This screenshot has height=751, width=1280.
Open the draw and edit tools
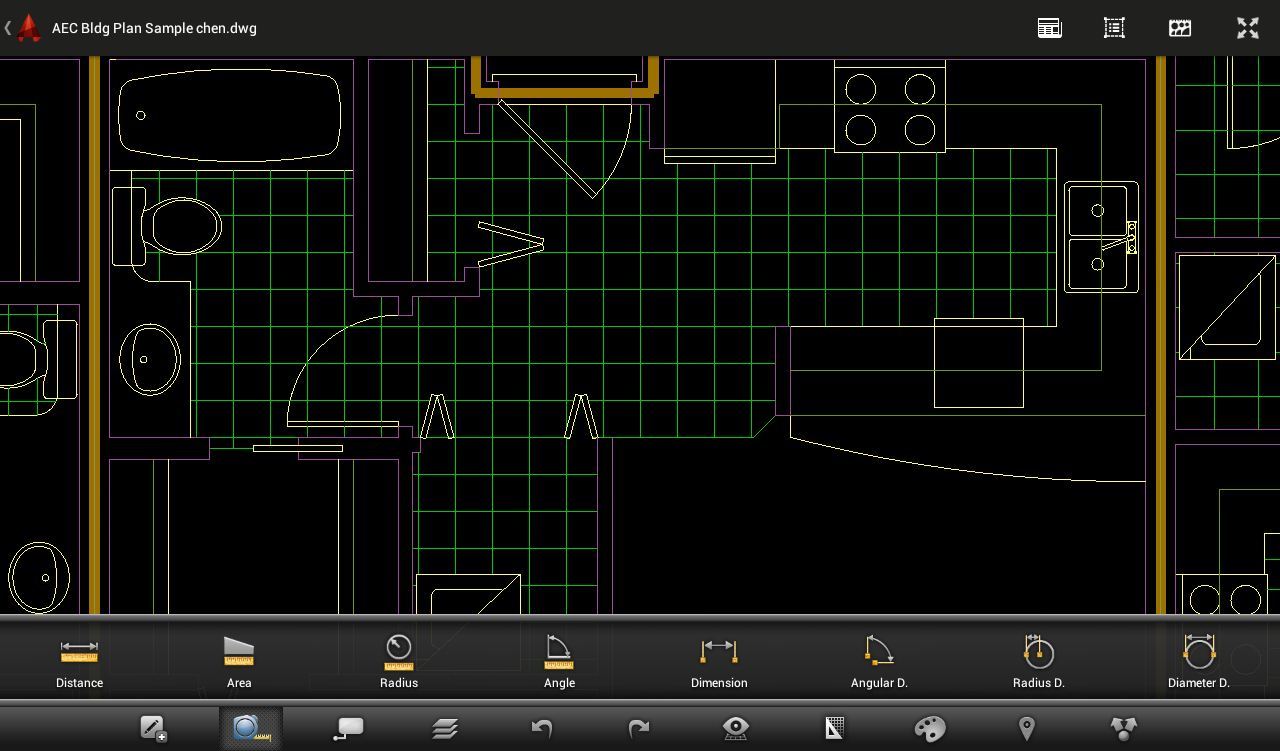pos(153,728)
